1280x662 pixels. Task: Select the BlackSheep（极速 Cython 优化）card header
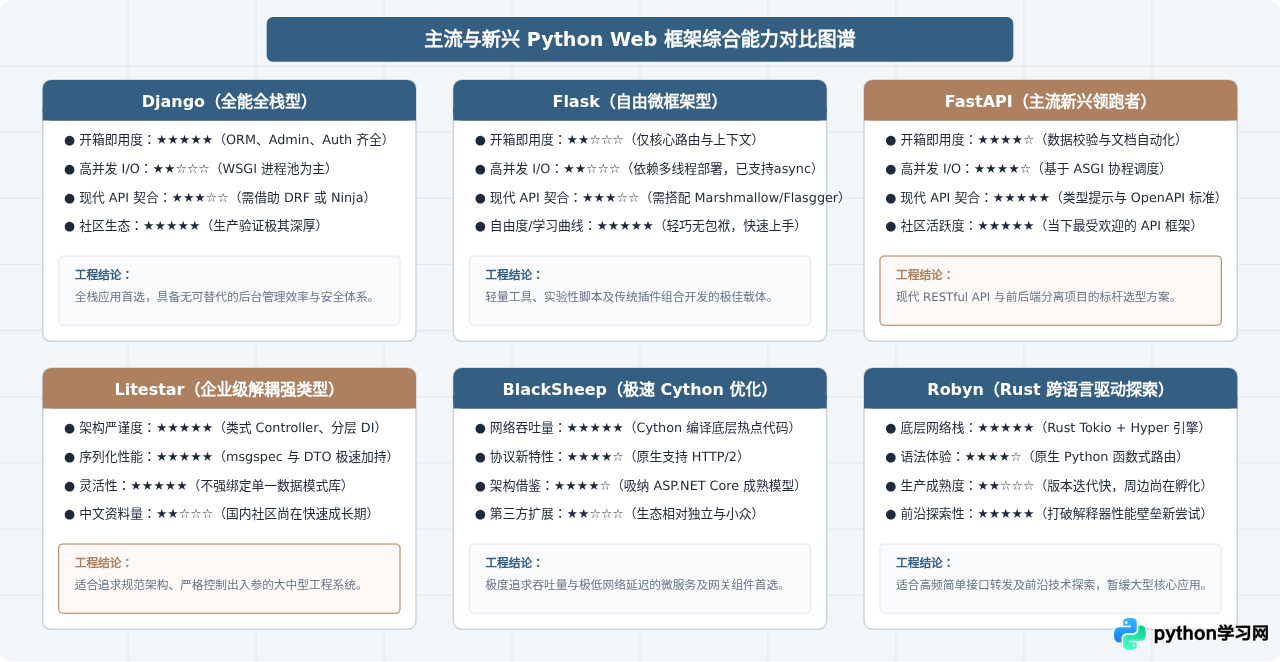[x=640, y=389]
